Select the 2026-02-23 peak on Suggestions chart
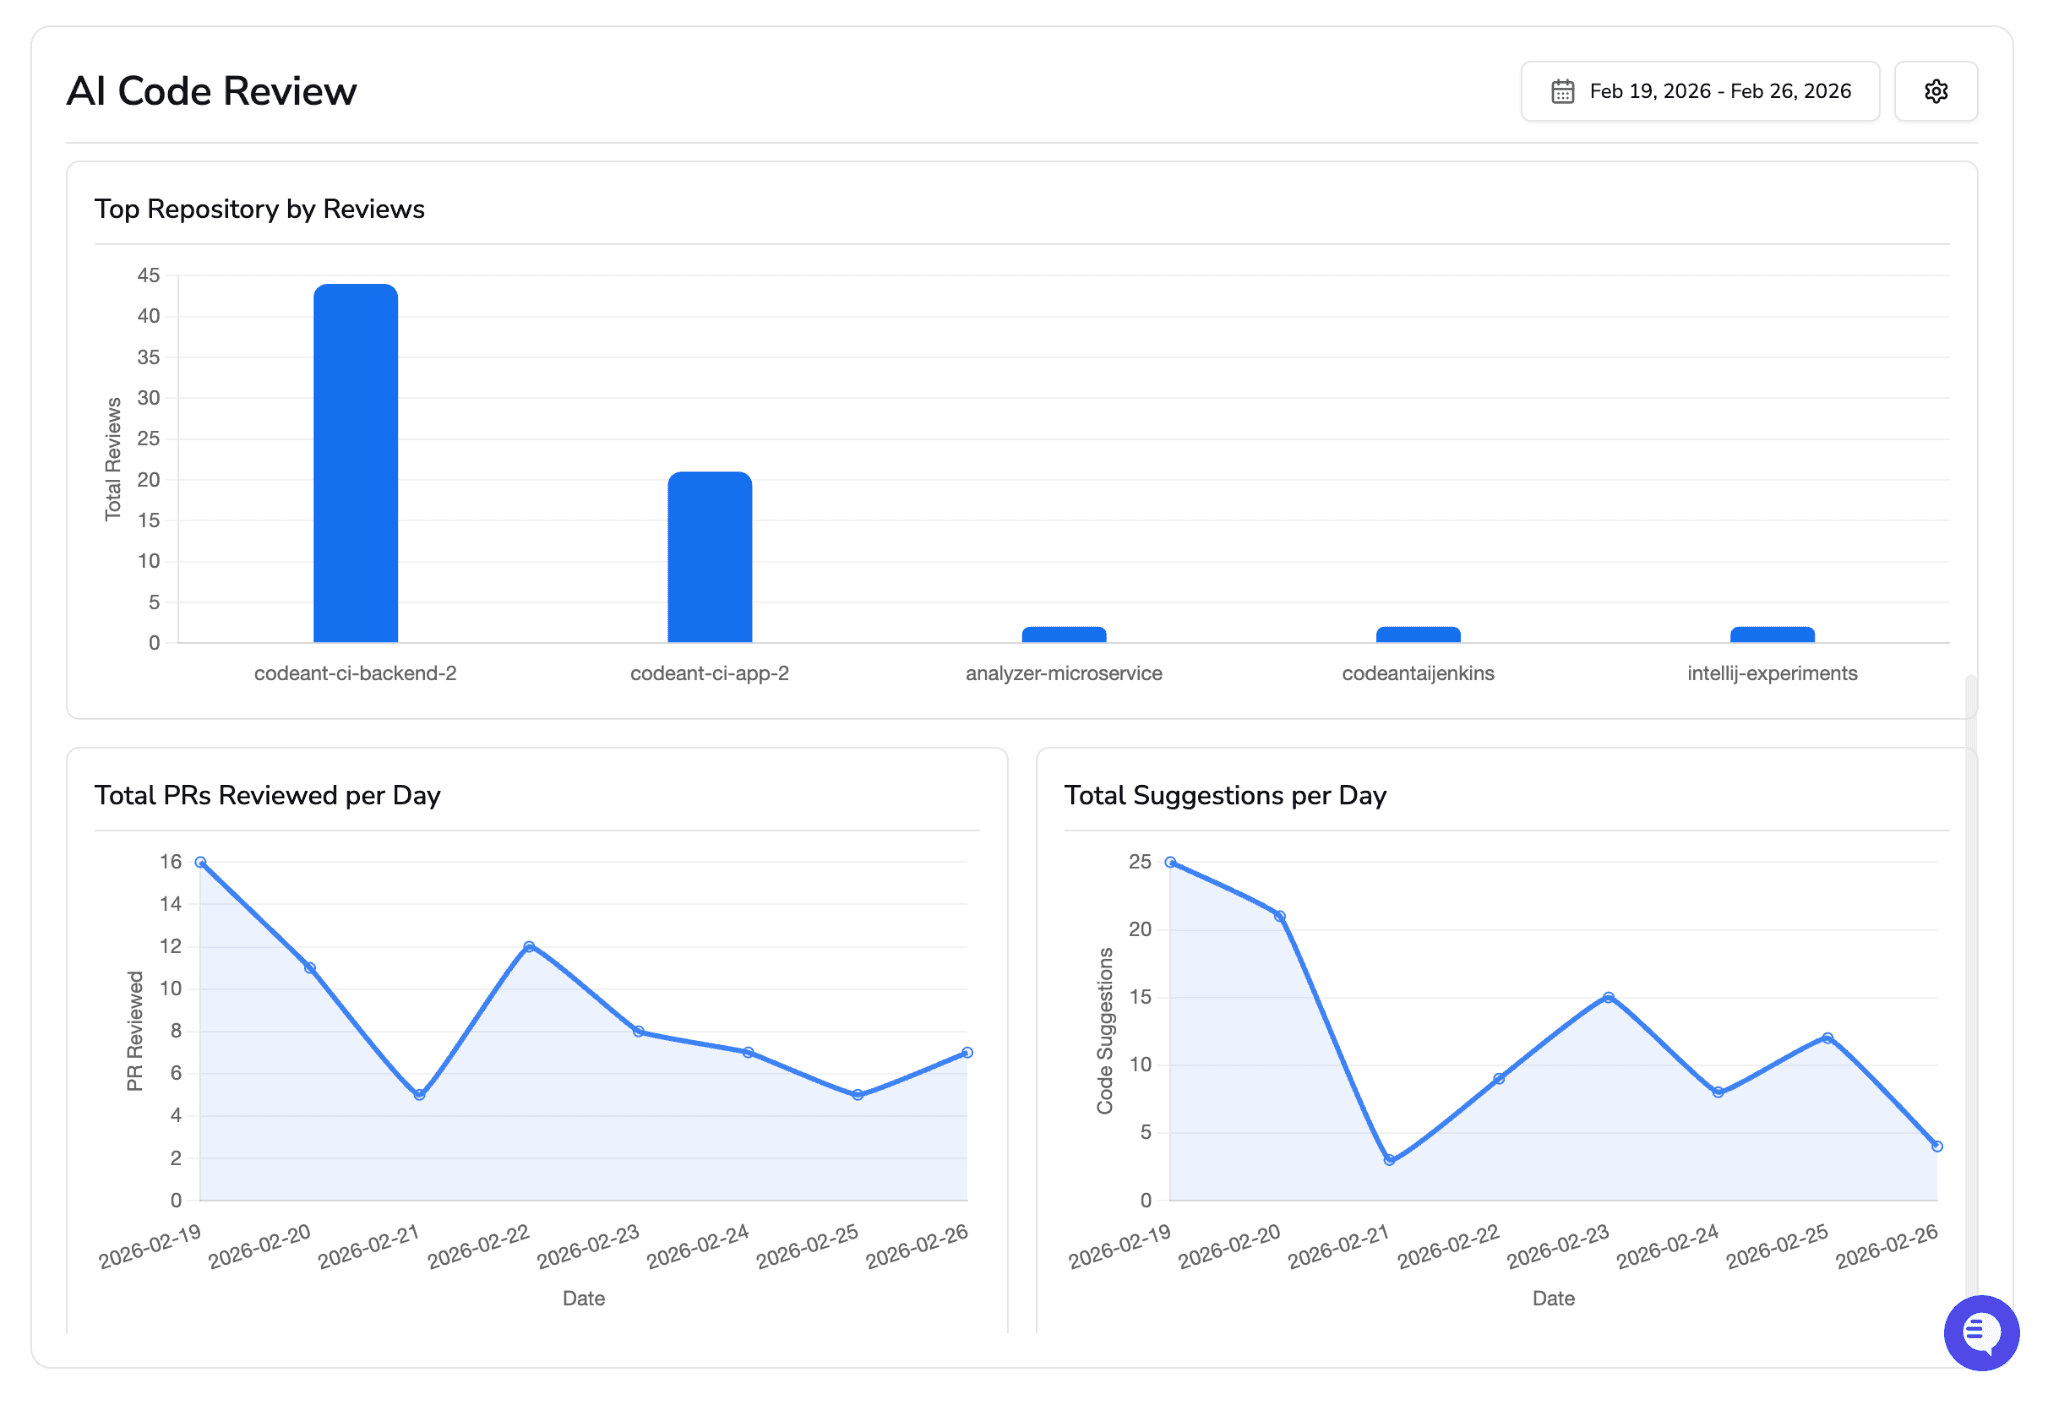 click(x=1608, y=997)
